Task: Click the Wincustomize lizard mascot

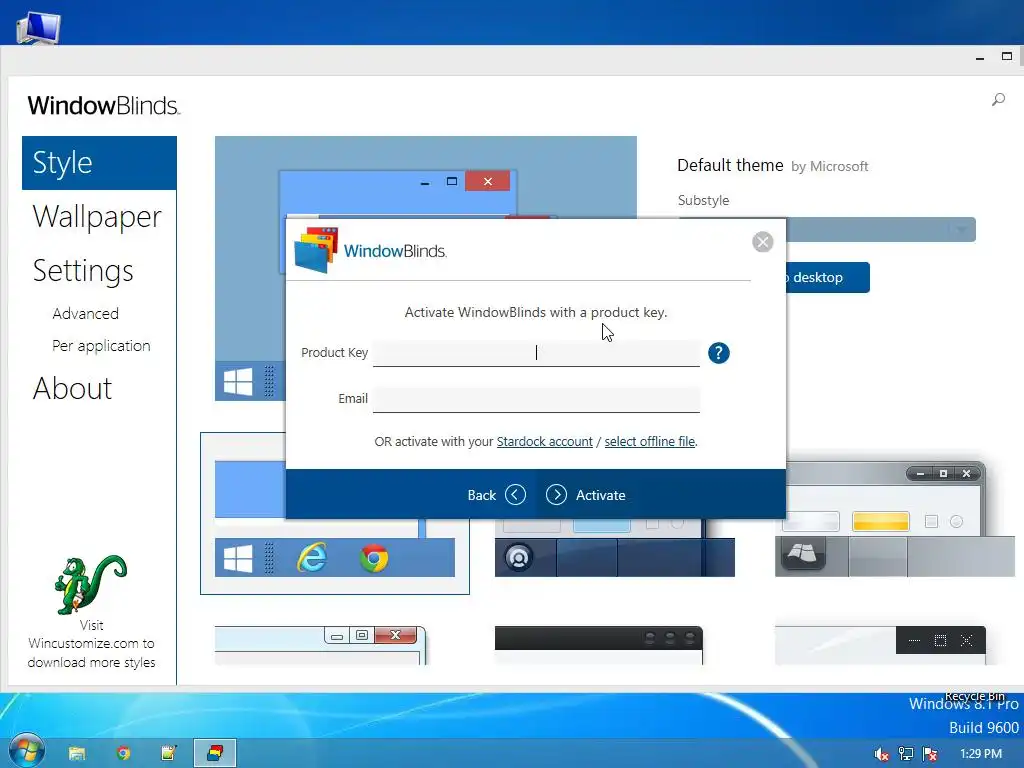Action: click(91, 584)
